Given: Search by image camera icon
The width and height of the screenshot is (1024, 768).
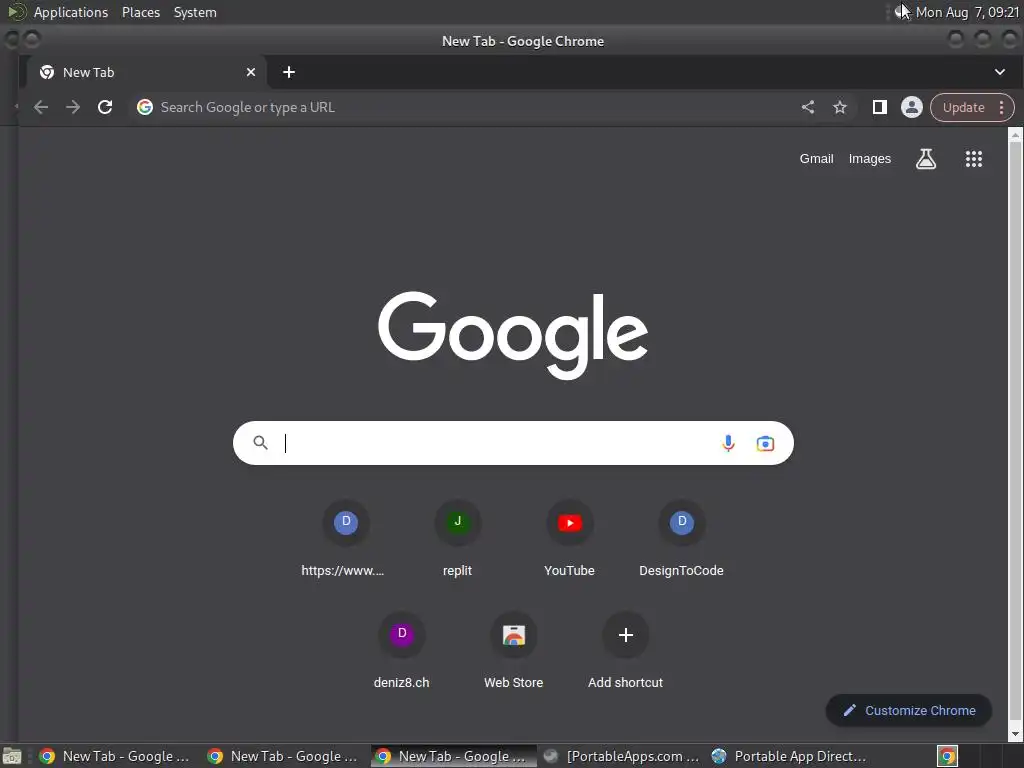Looking at the screenshot, I should [765, 443].
